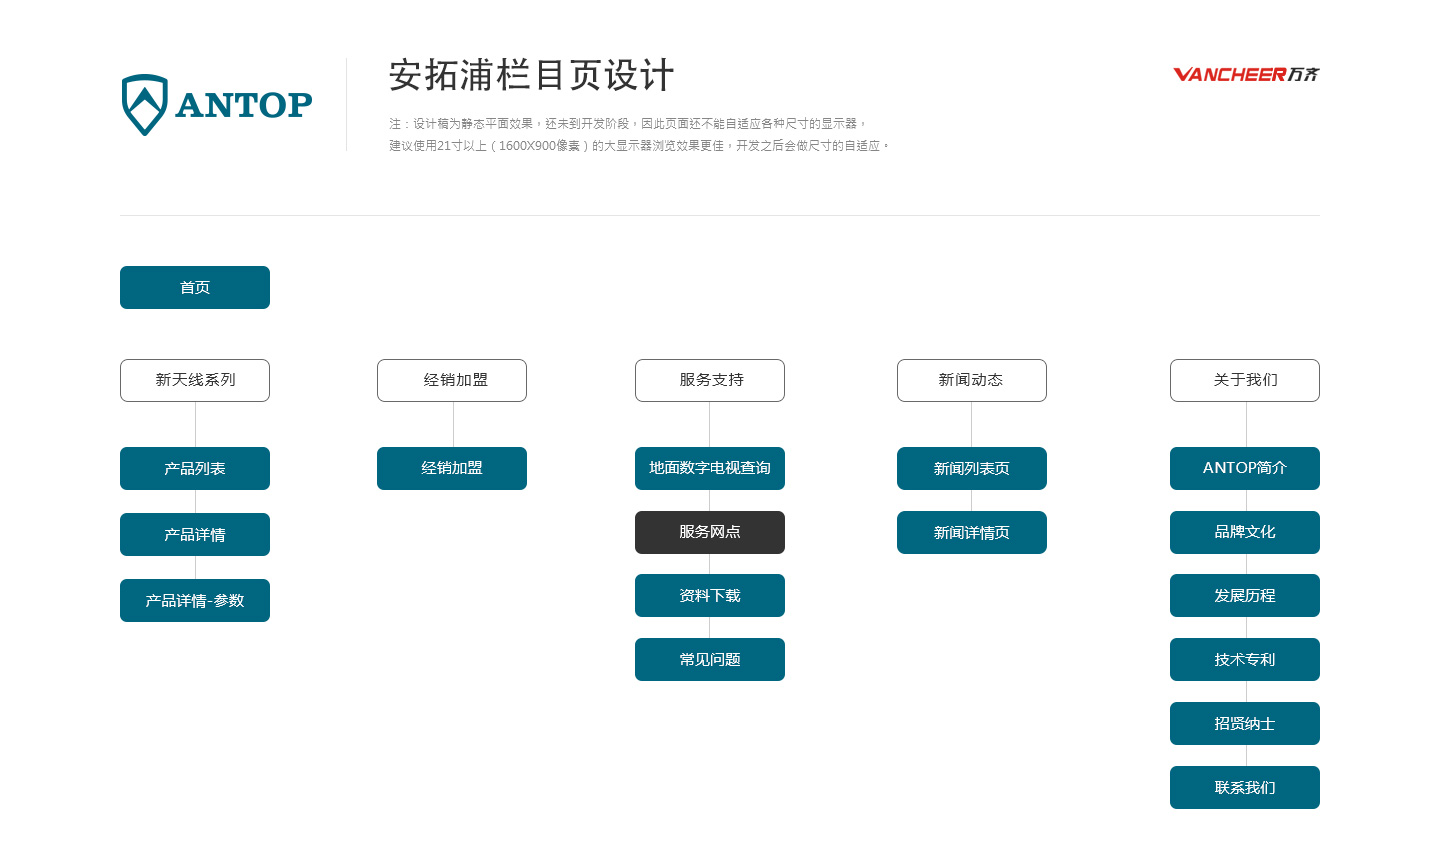Open the 新闻列表页 button

[x=972, y=468]
